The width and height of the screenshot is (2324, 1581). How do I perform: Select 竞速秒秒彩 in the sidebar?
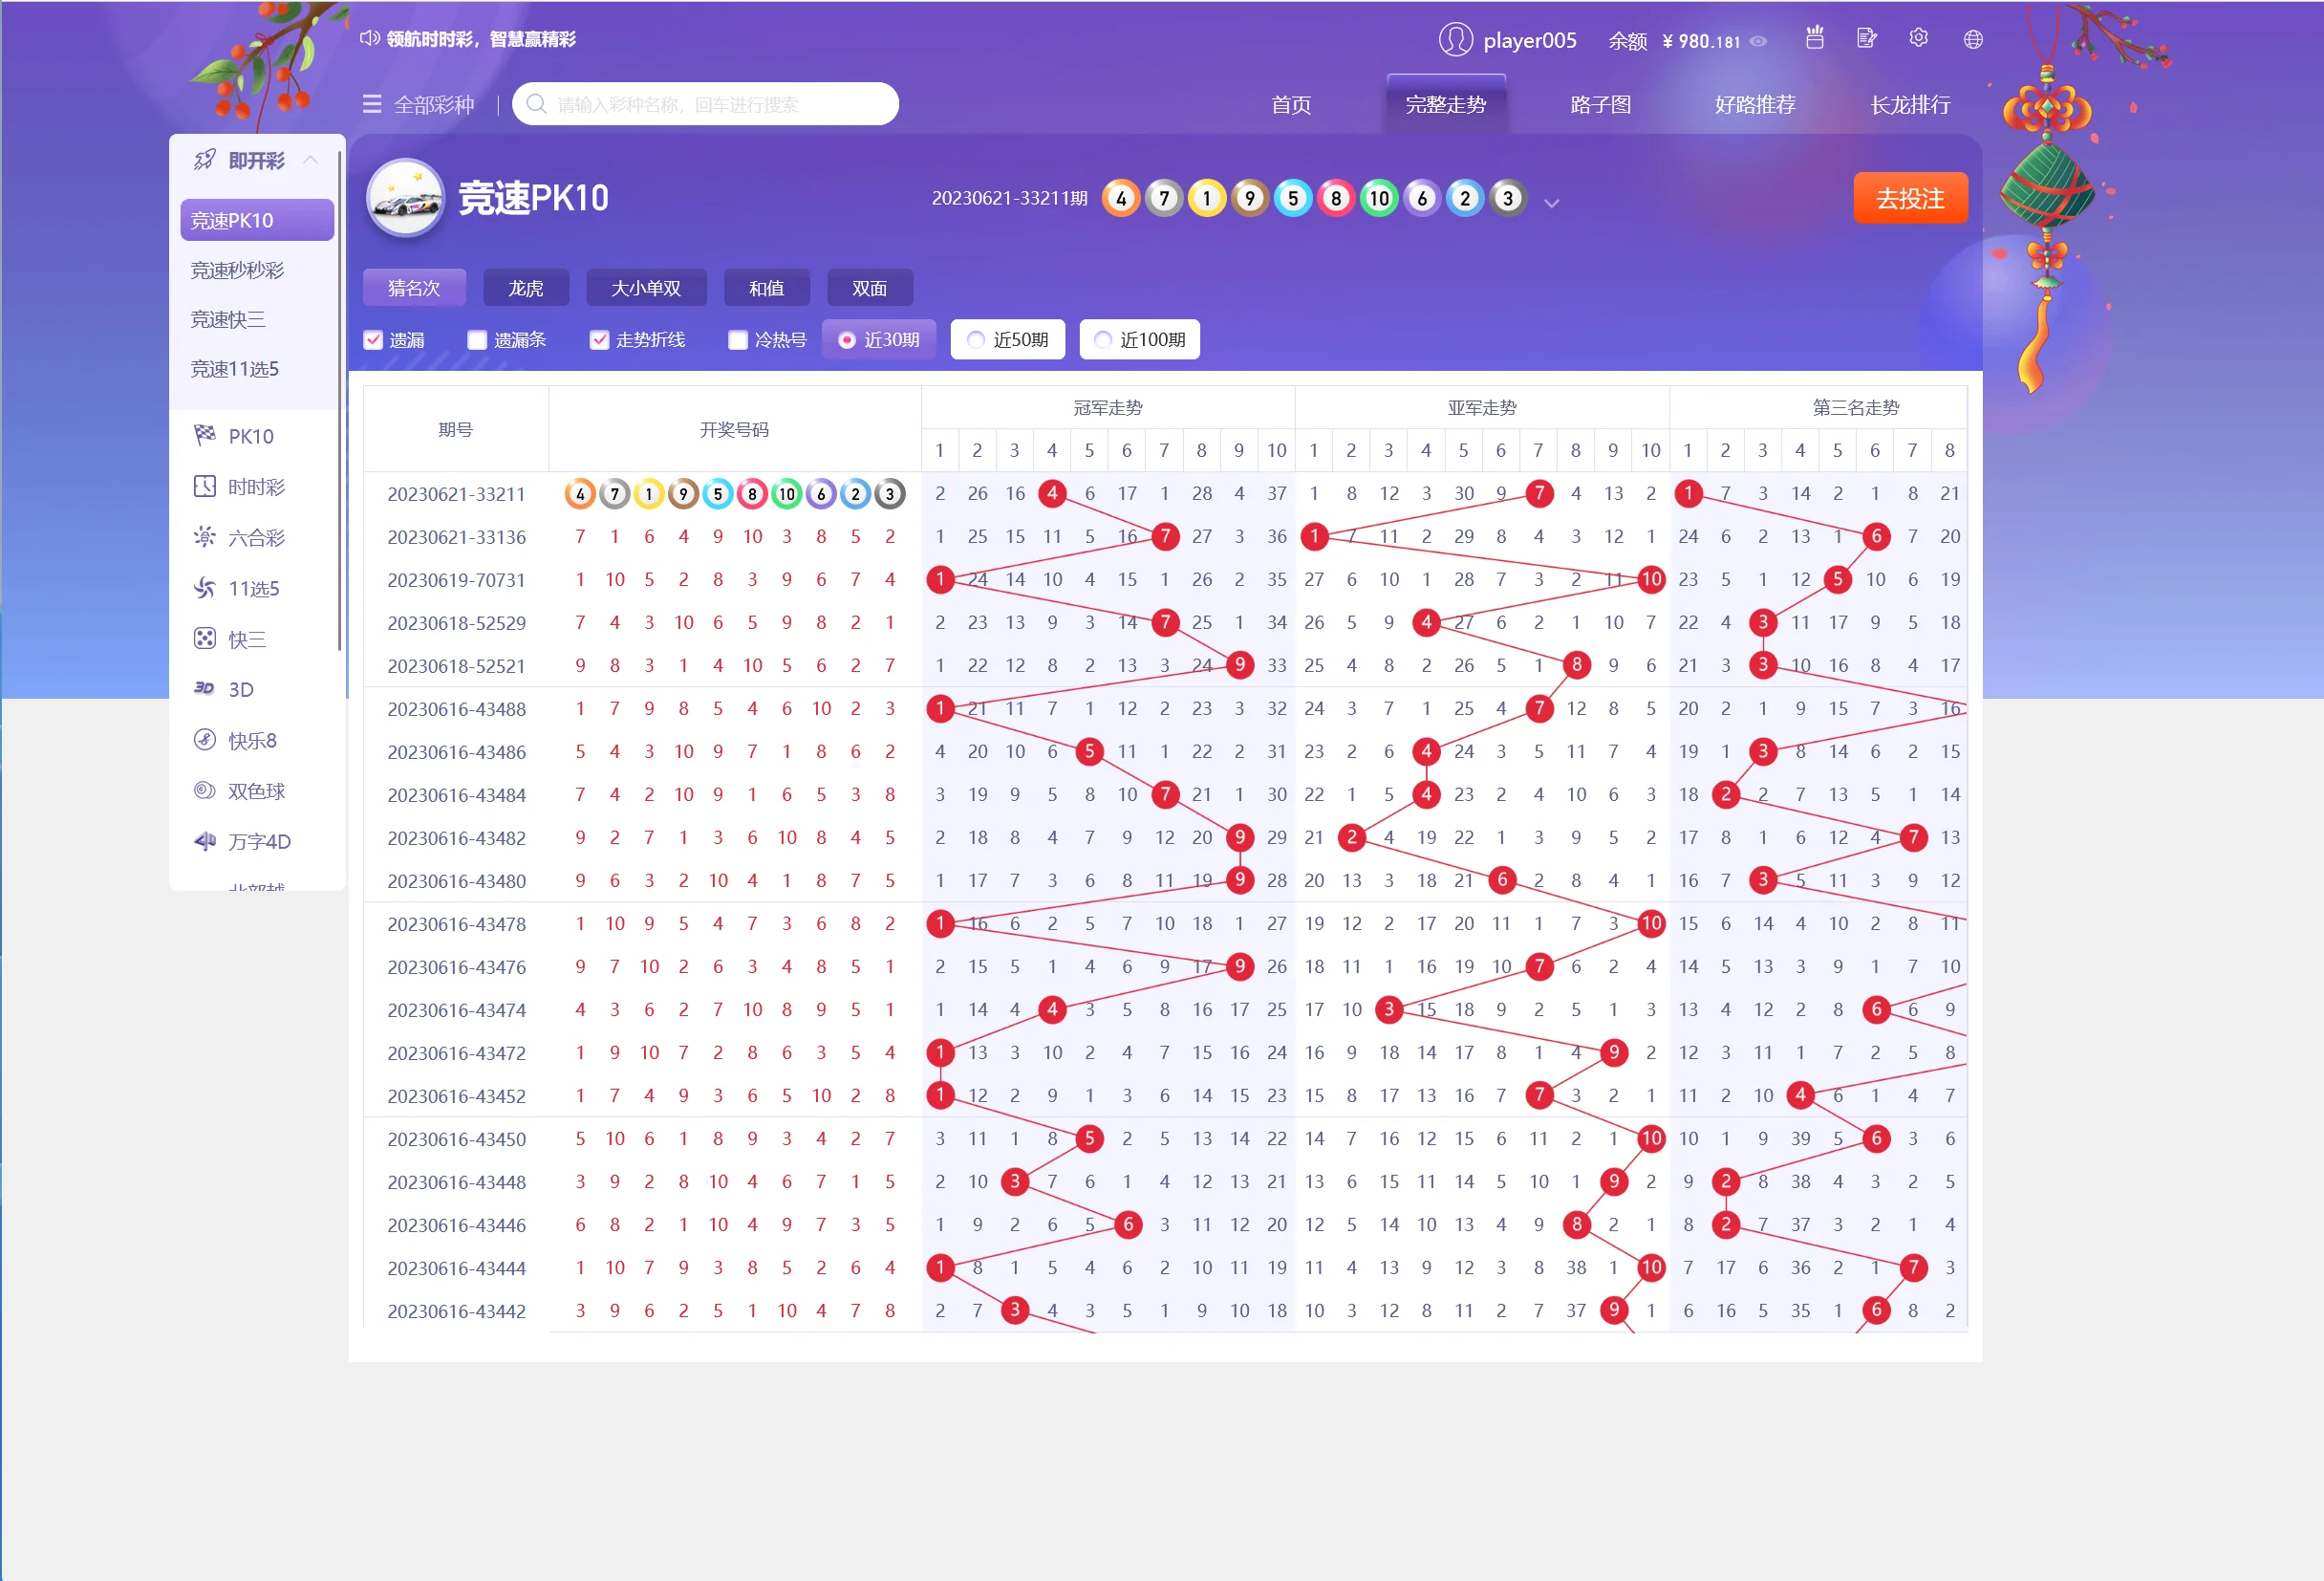coord(238,270)
